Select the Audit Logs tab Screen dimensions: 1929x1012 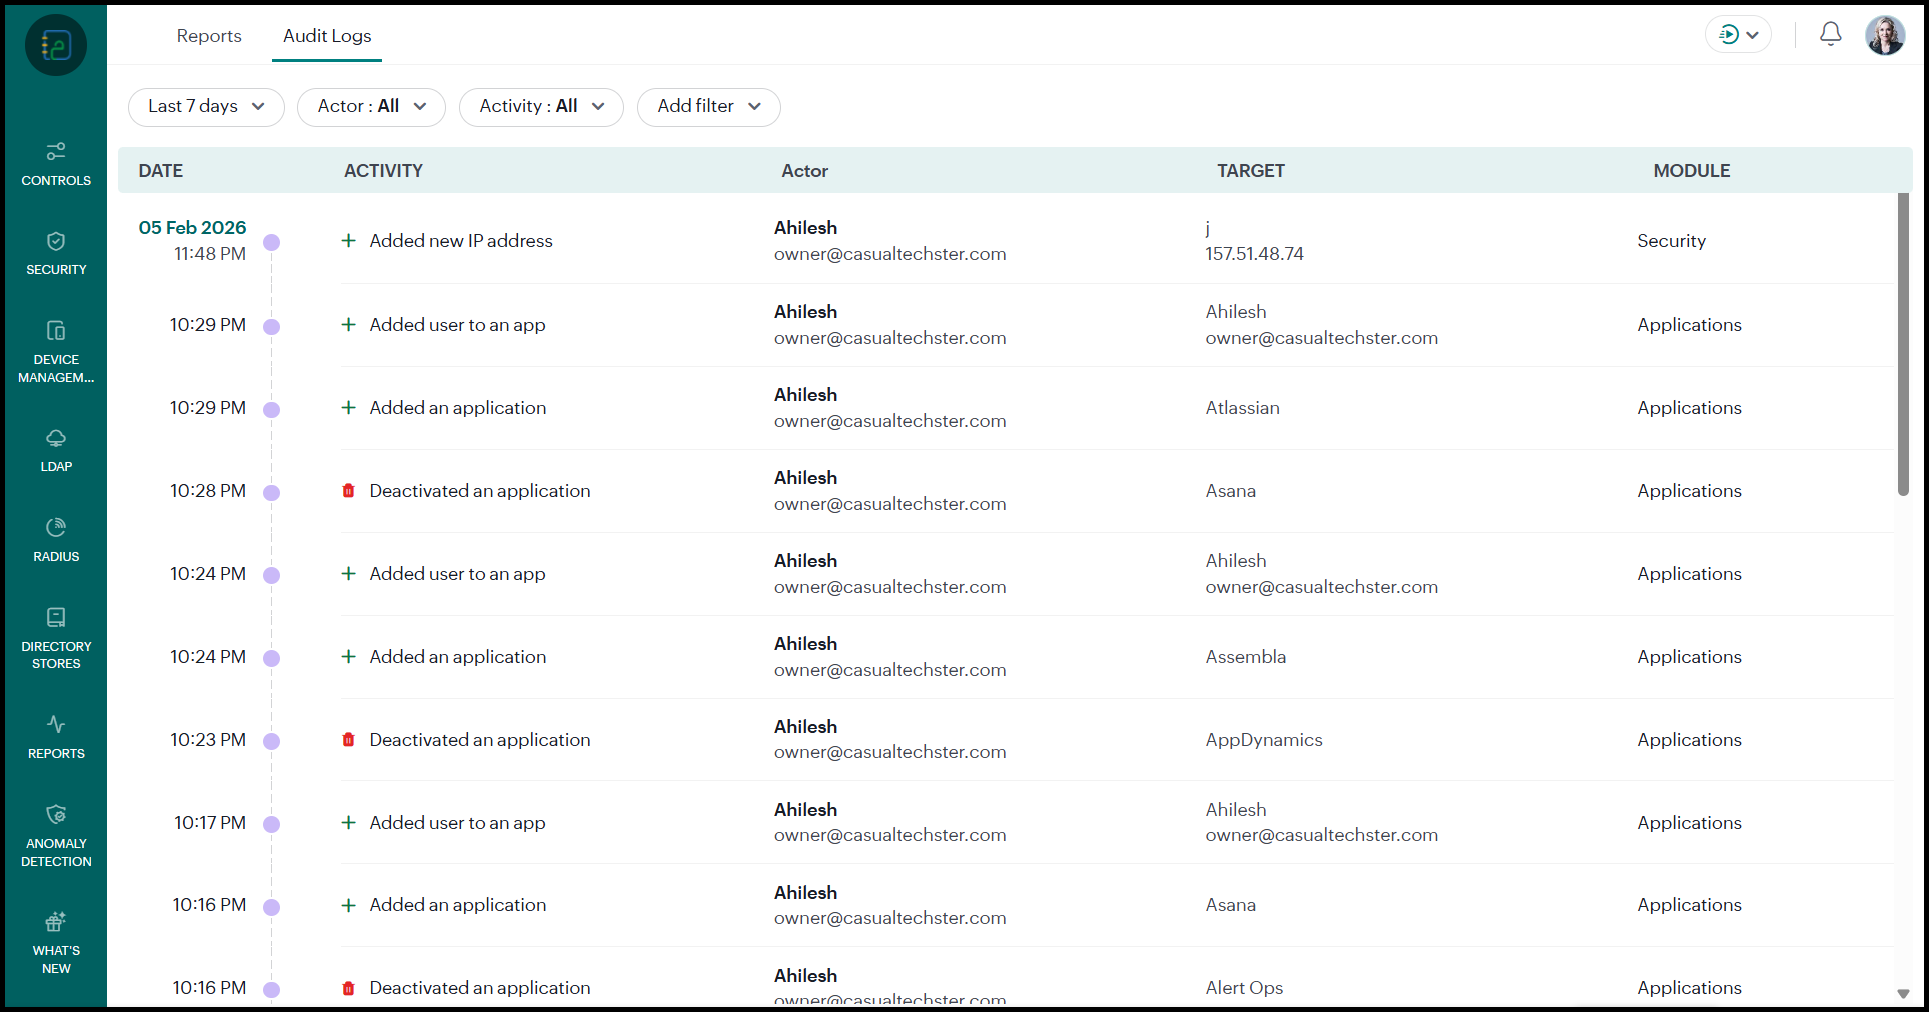[x=327, y=36]
